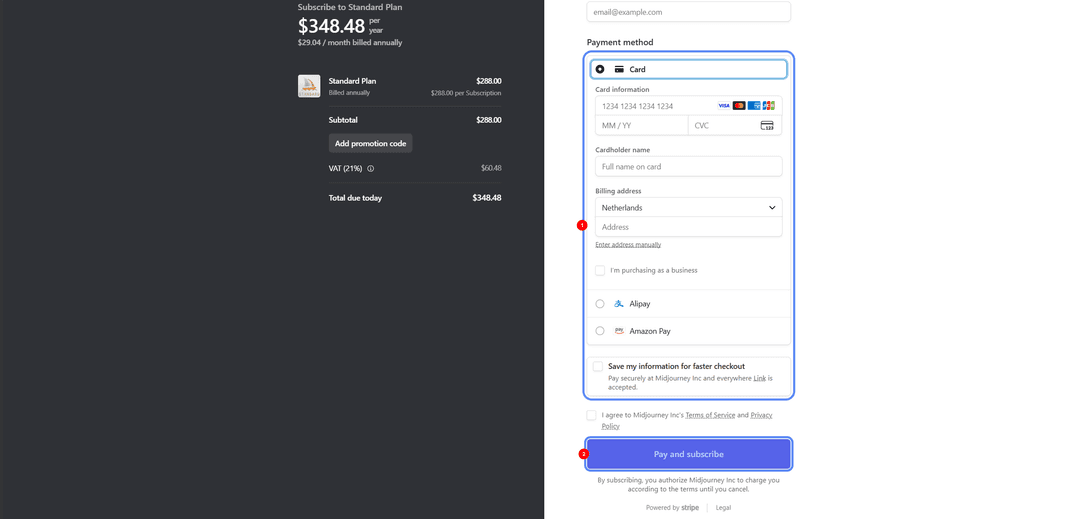Screen dimensions: 1080x519
Task: Focus the Full name on card field
Action: click(x=689, y=167)
